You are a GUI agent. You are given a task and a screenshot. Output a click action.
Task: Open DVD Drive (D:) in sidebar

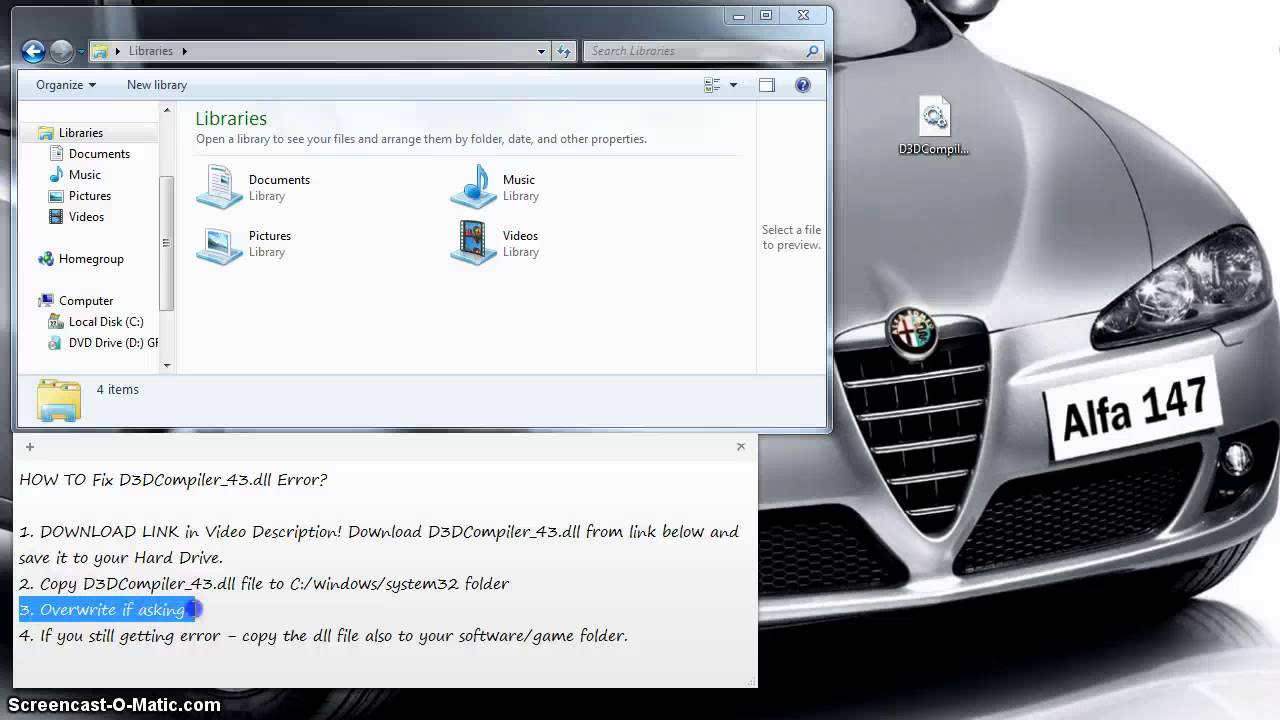[112, 343]
